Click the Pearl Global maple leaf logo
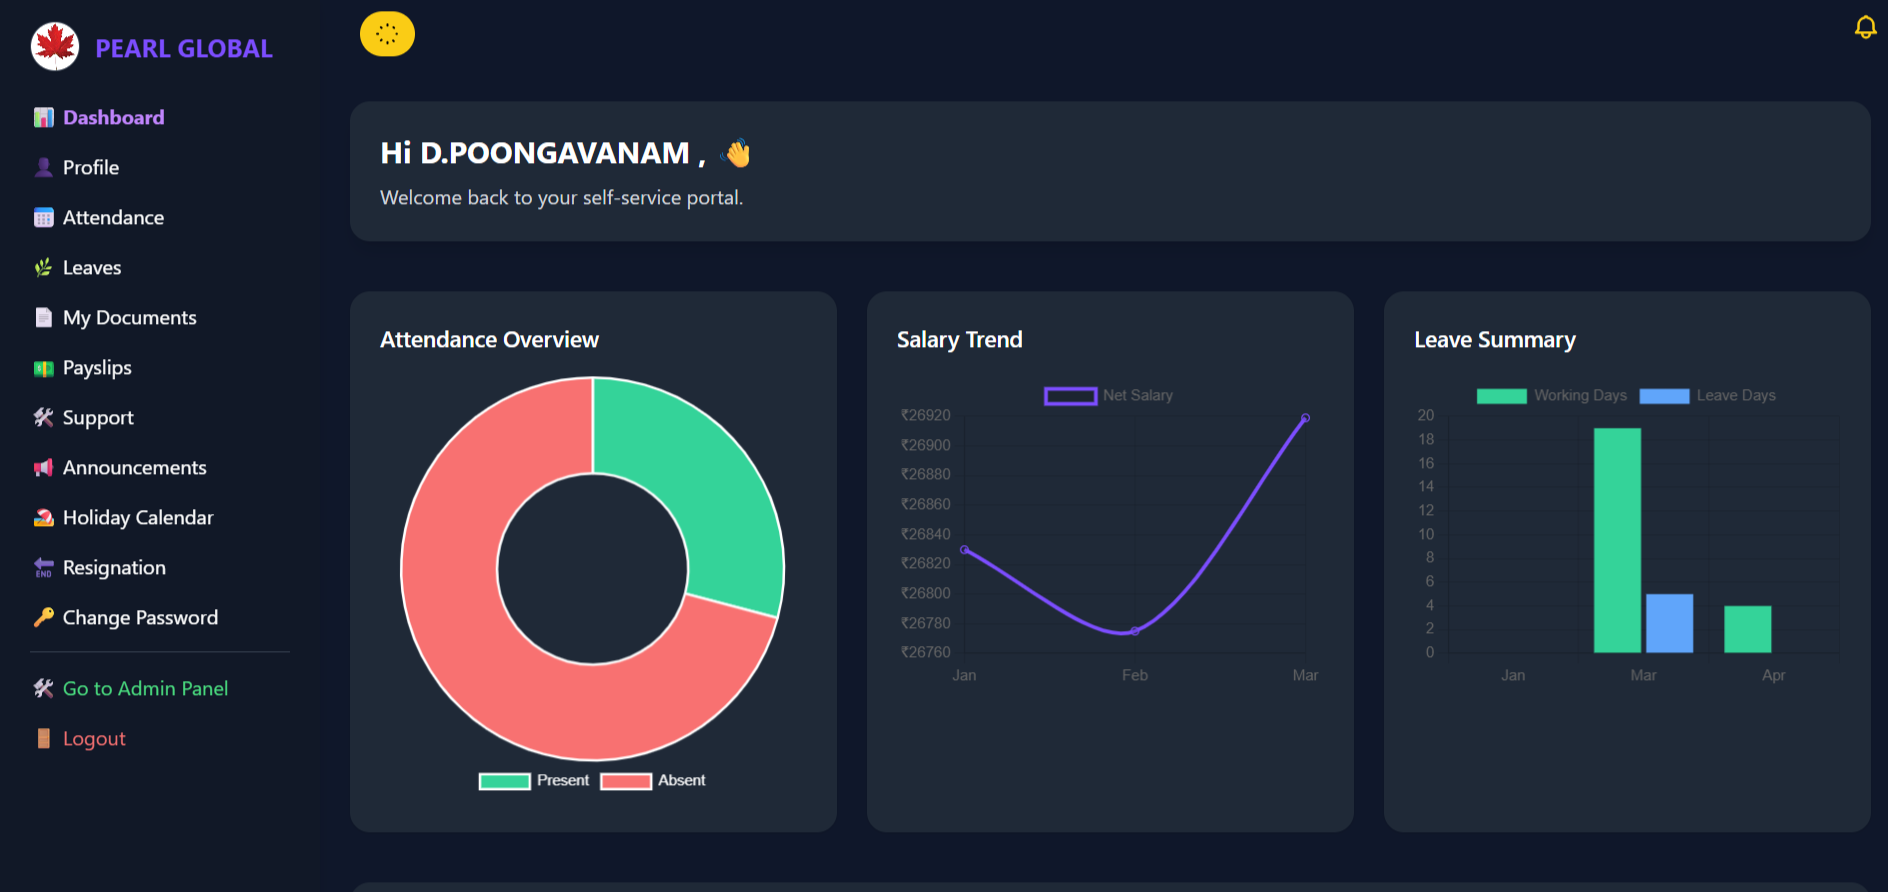Viewport: 1888px width, 892px height. [x=55, y=47]
